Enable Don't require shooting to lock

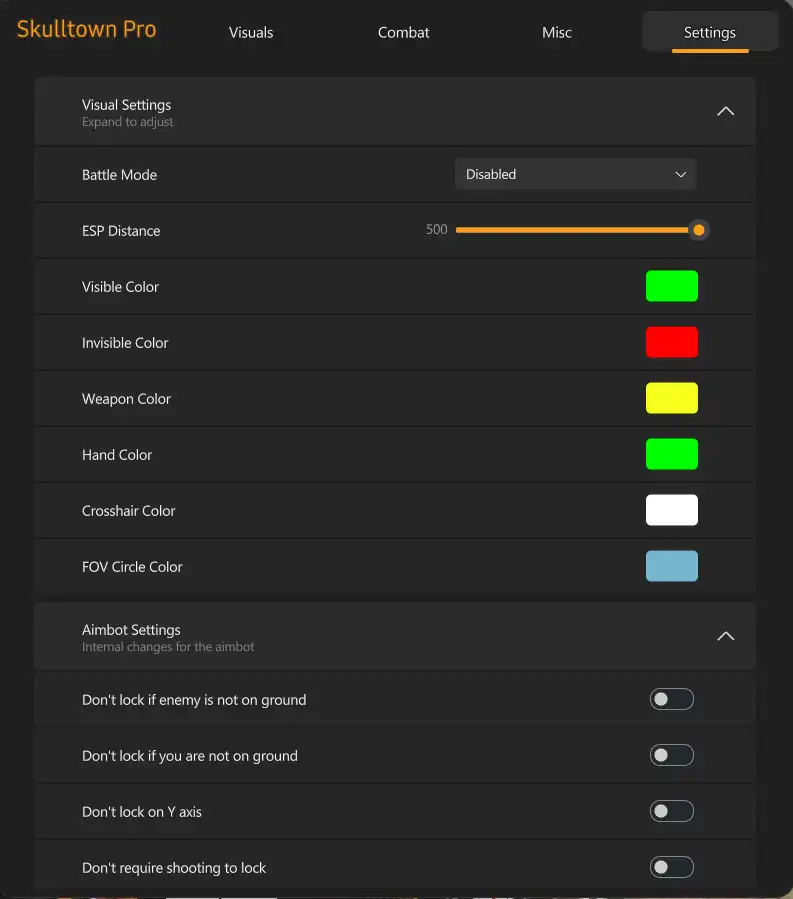(671, 868)
